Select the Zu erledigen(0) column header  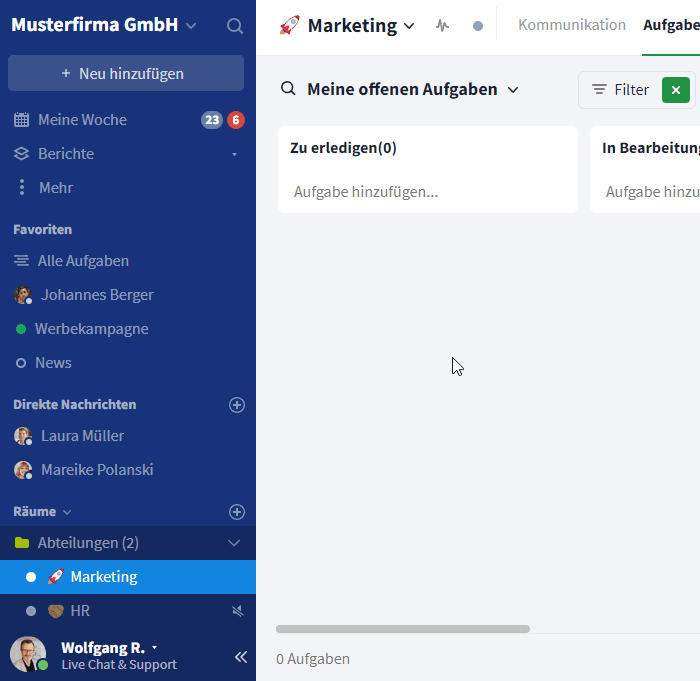343,148
